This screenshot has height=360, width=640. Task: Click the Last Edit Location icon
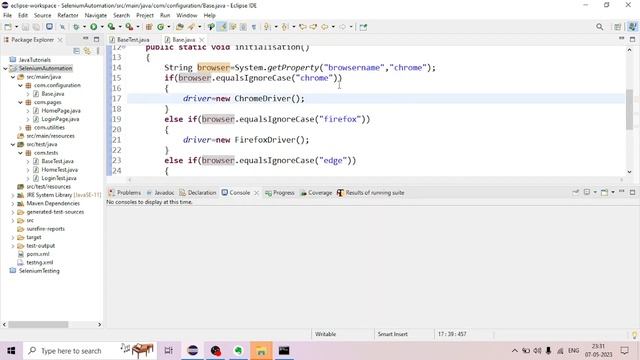pos(302,27)
